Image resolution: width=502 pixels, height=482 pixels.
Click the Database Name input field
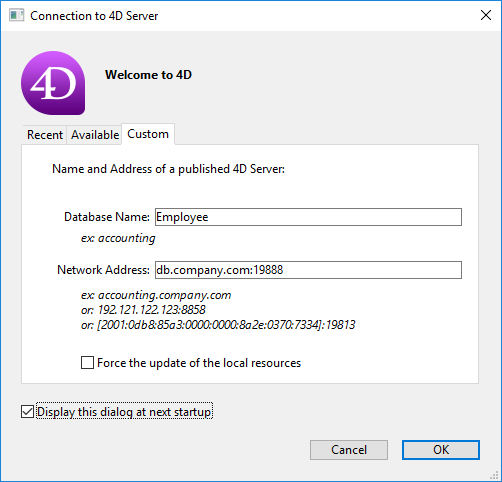point(308,217)
